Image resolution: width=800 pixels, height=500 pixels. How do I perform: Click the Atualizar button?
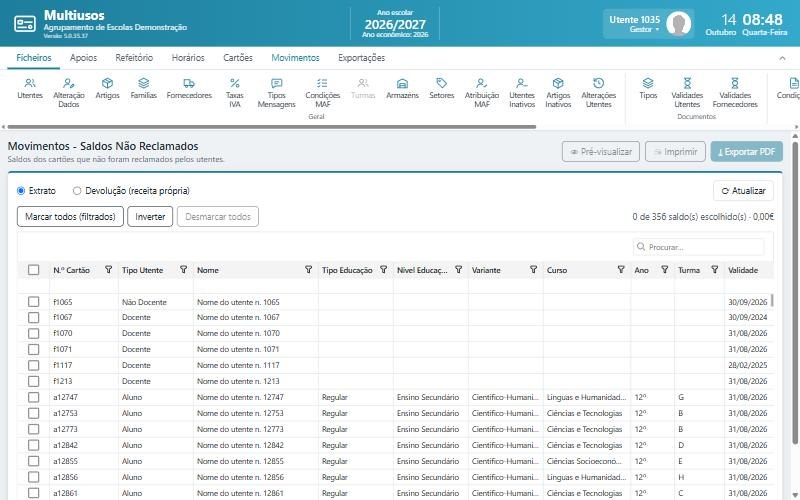pos(743,191)
